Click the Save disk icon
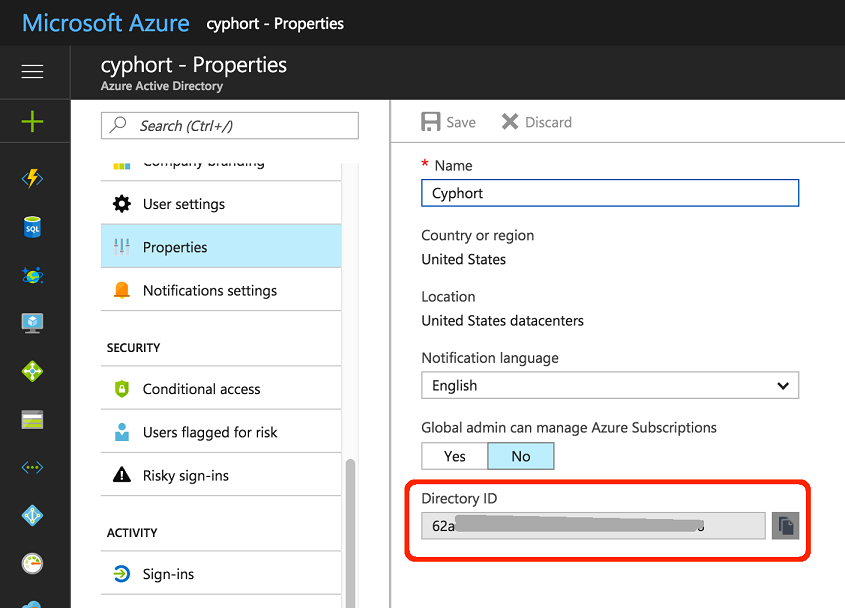Image resolution: width=845 pixels, height=608 pixels. (431, 122)
